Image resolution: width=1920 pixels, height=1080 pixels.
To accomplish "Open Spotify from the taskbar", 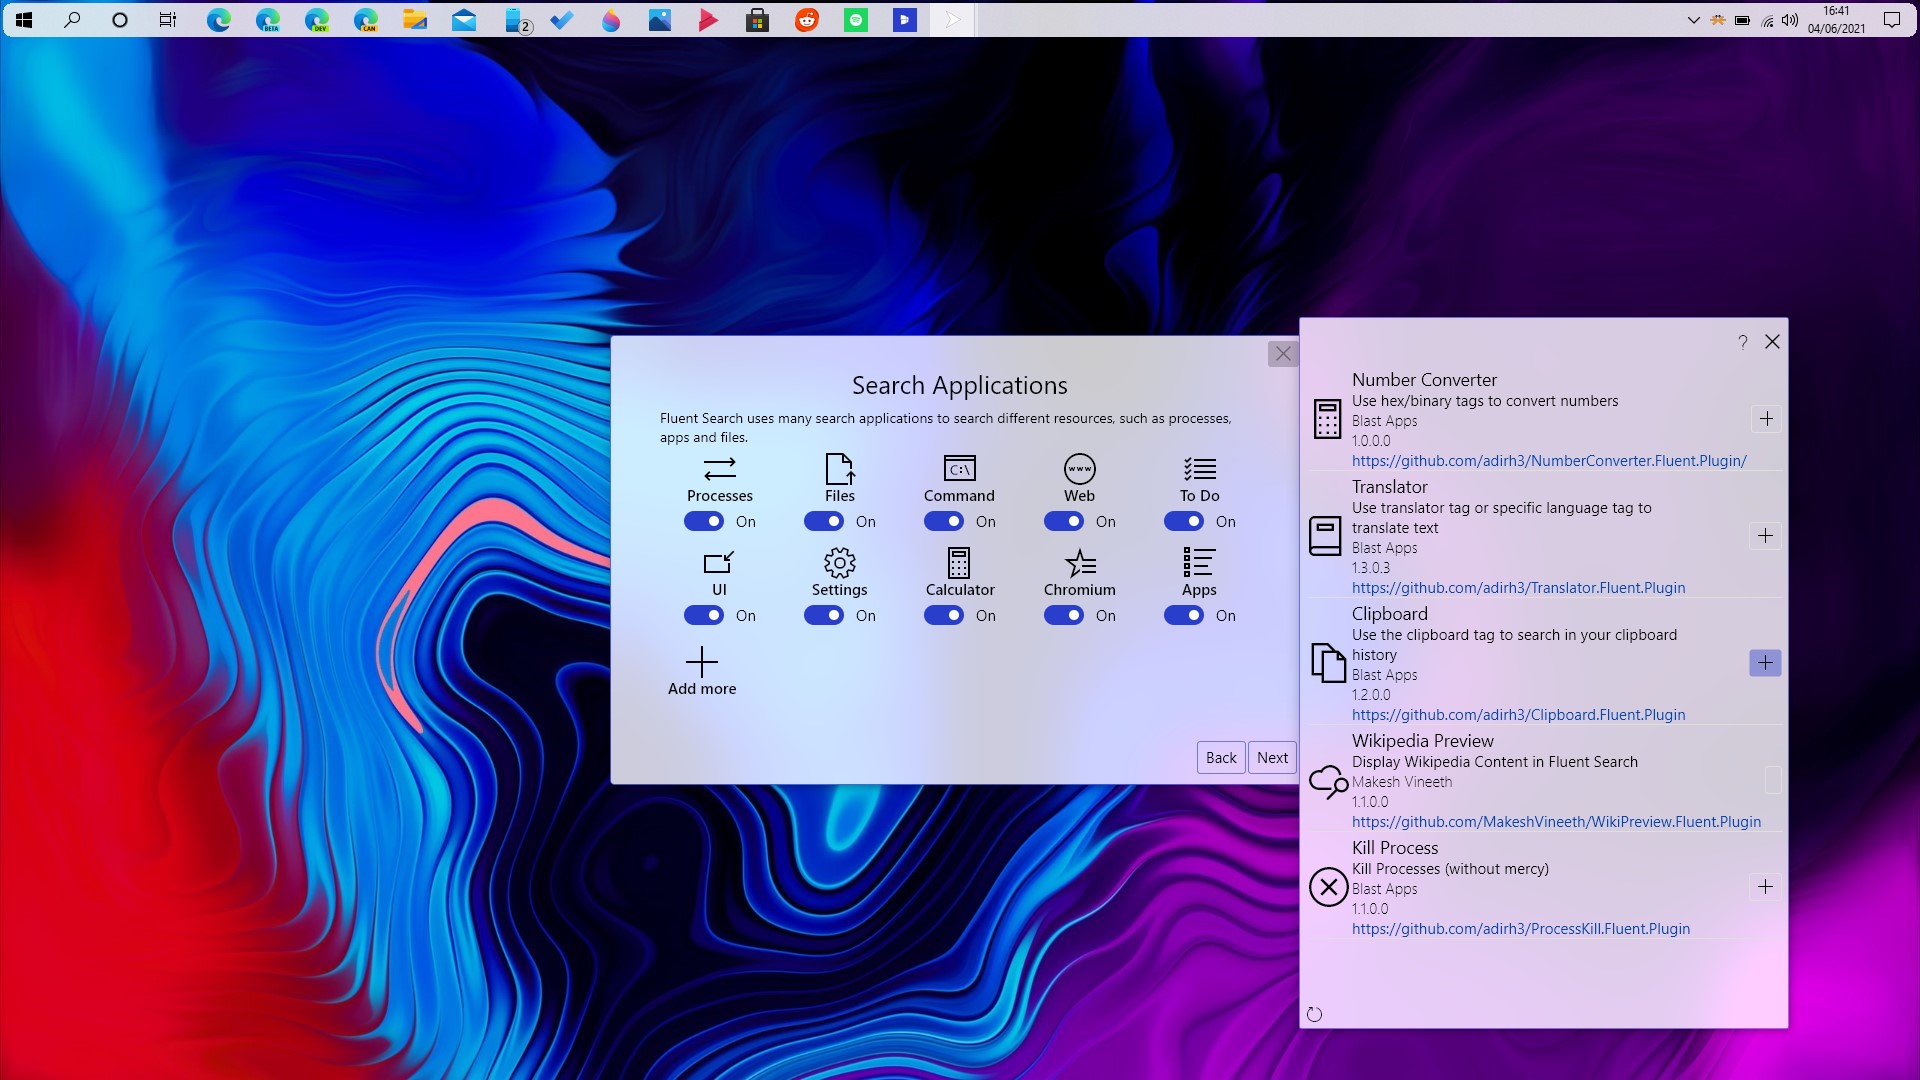I will [856, 19].
